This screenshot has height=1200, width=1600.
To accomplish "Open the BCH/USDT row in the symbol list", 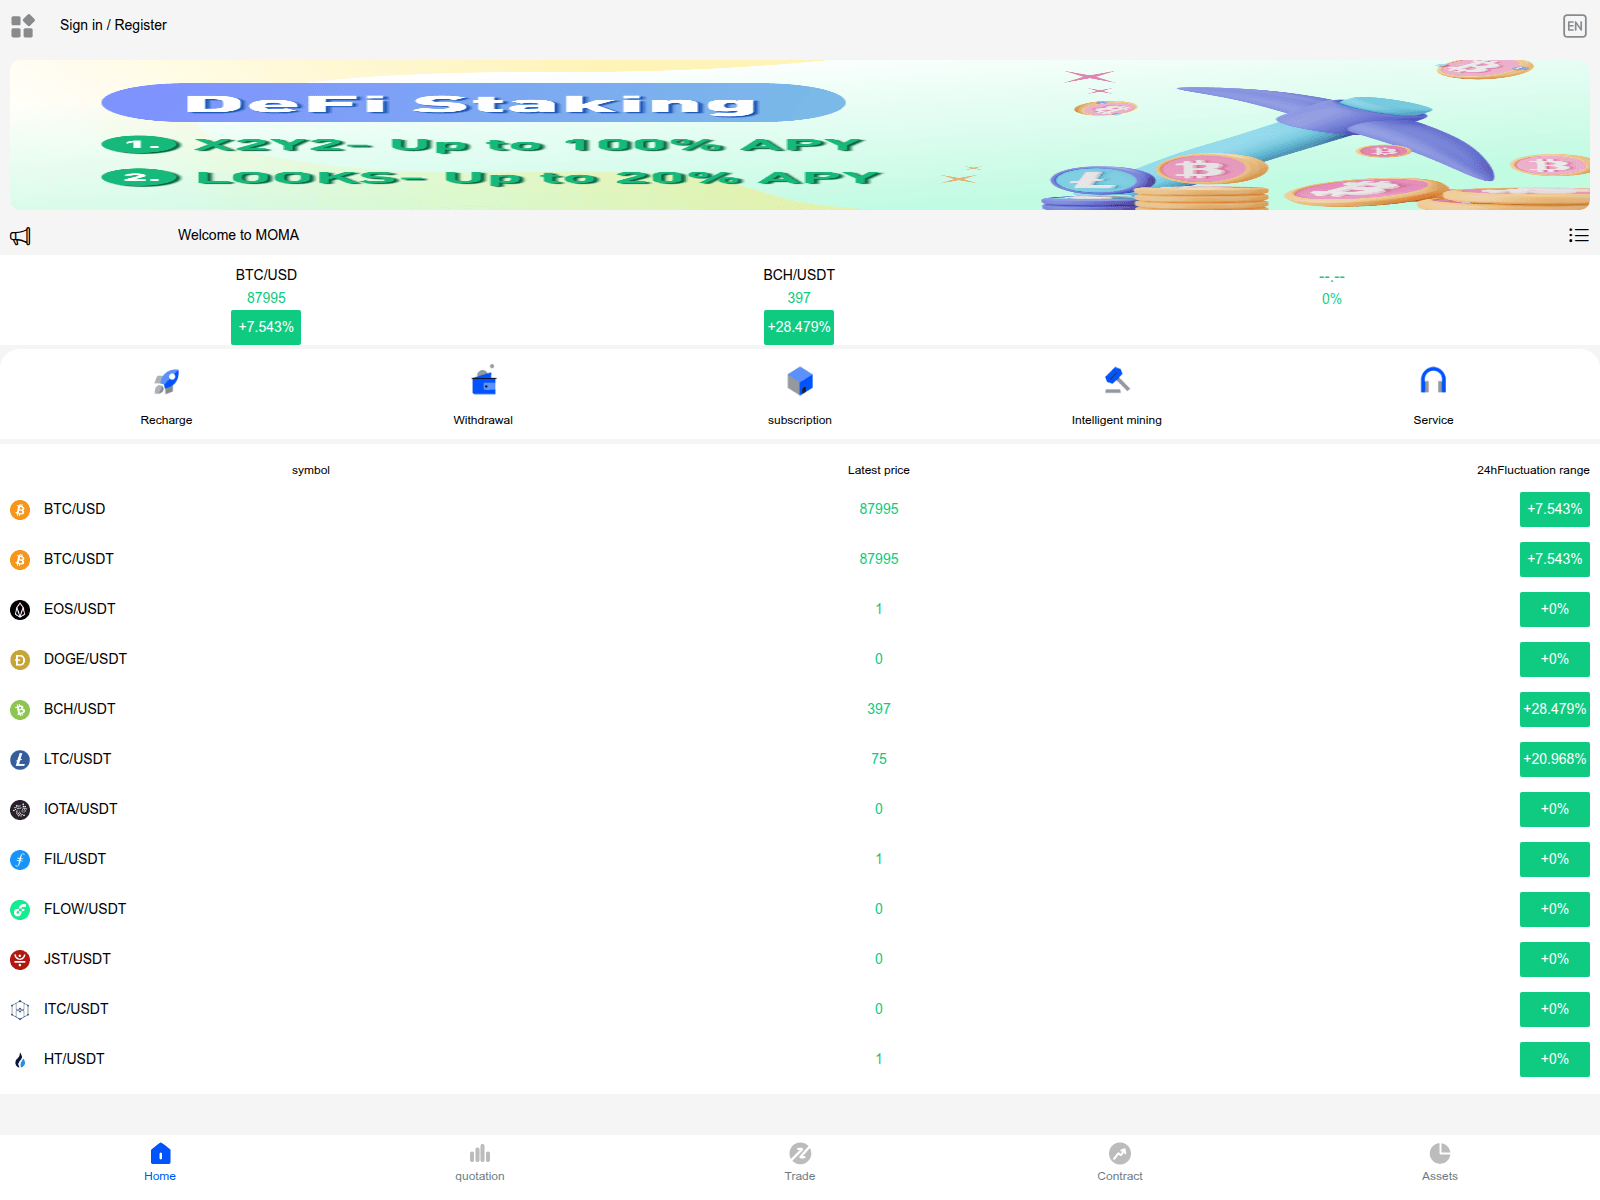I will point(800,709).
